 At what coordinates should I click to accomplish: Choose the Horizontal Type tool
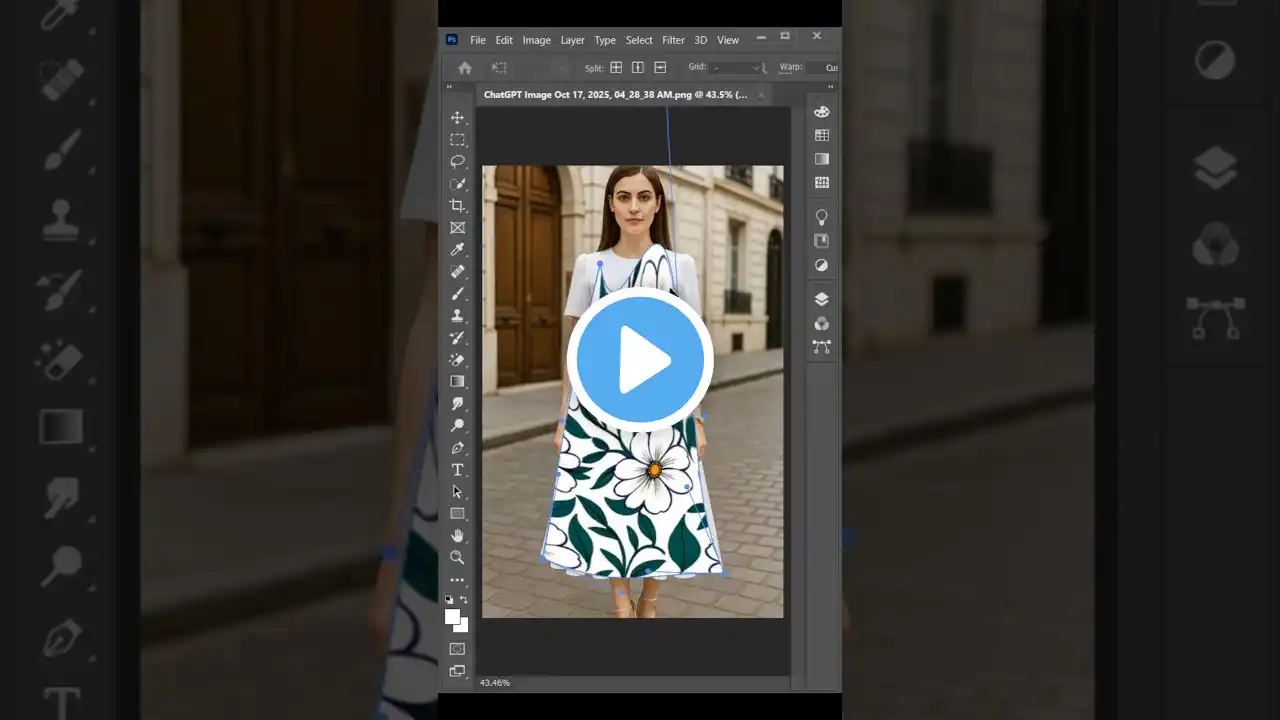pyautogui.click(x=457, y=470)
